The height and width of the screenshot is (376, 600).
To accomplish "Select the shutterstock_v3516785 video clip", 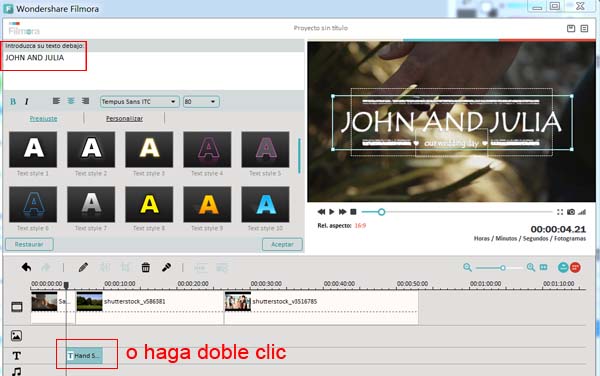I will (x=321, y=308).
